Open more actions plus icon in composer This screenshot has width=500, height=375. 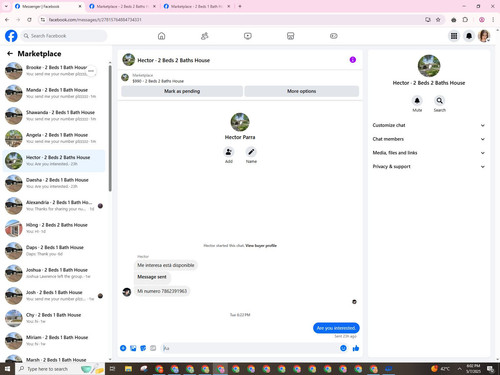pos(123,348)
